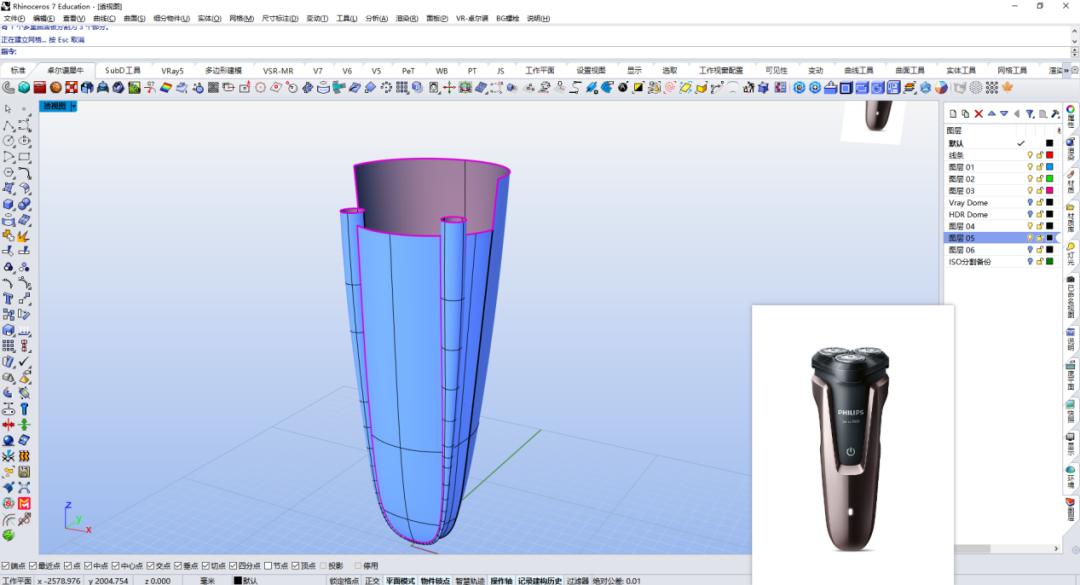Open the viewport title dropdown arrow
Viewport: 1080px width, 585px height.
[x=73, y=106]
